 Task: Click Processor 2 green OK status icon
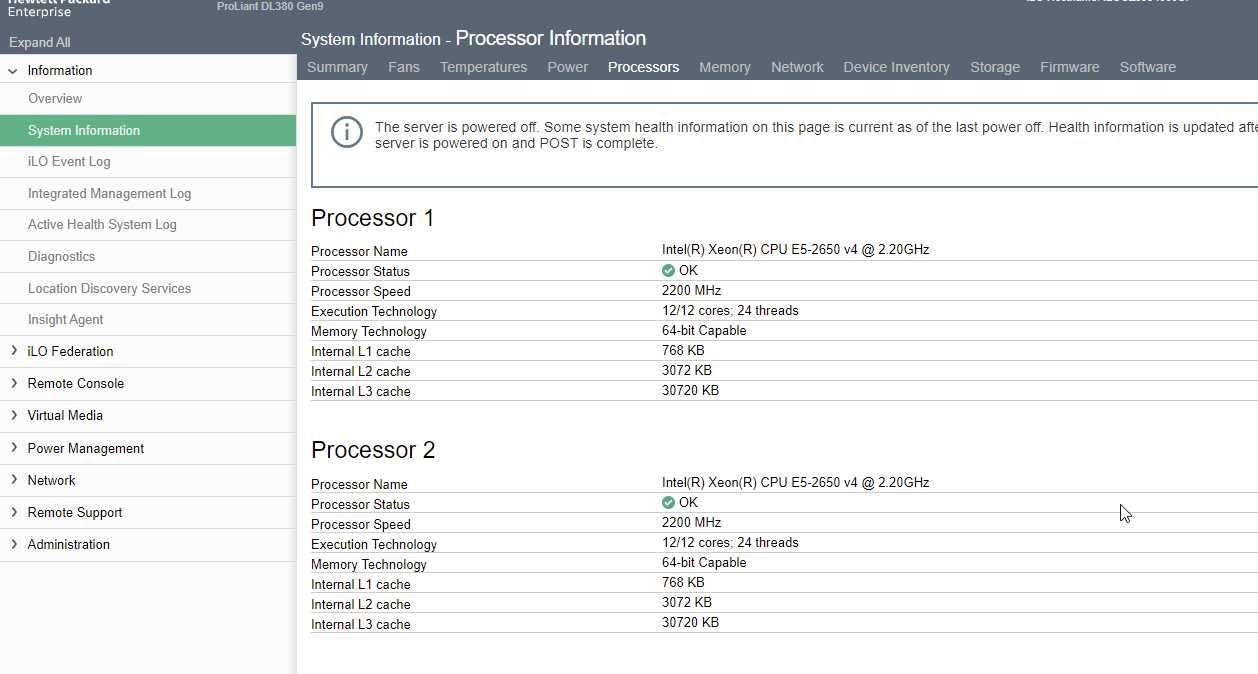(668, 502)
